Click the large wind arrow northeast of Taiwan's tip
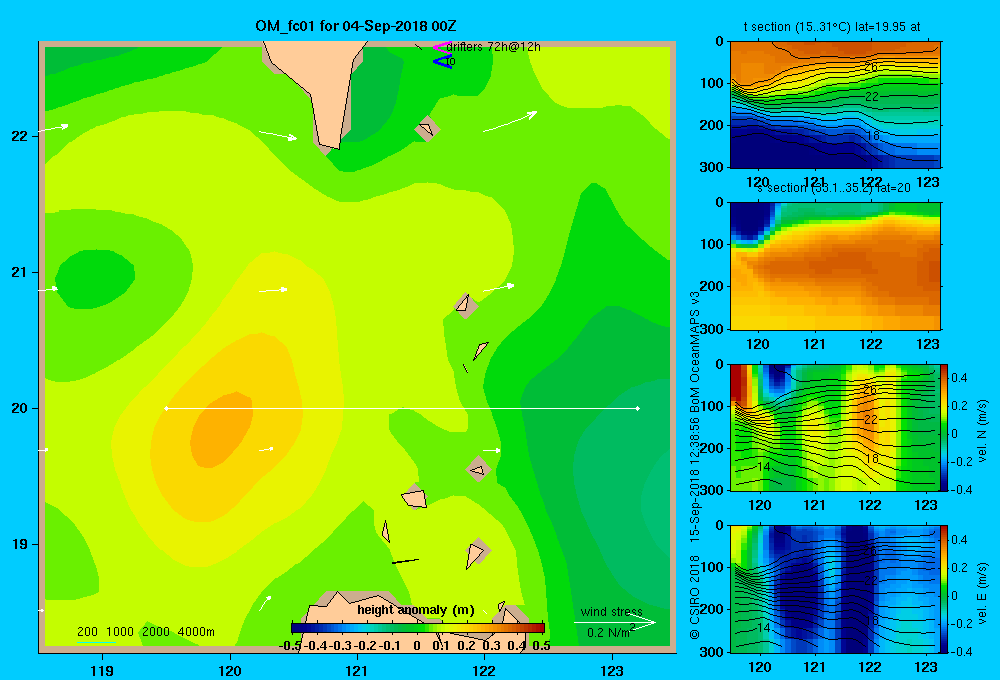The image size is (1000, 680). click(510, 121)
